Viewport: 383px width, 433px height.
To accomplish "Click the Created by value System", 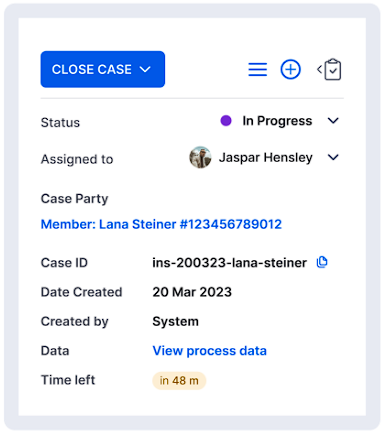I will 175,322.
